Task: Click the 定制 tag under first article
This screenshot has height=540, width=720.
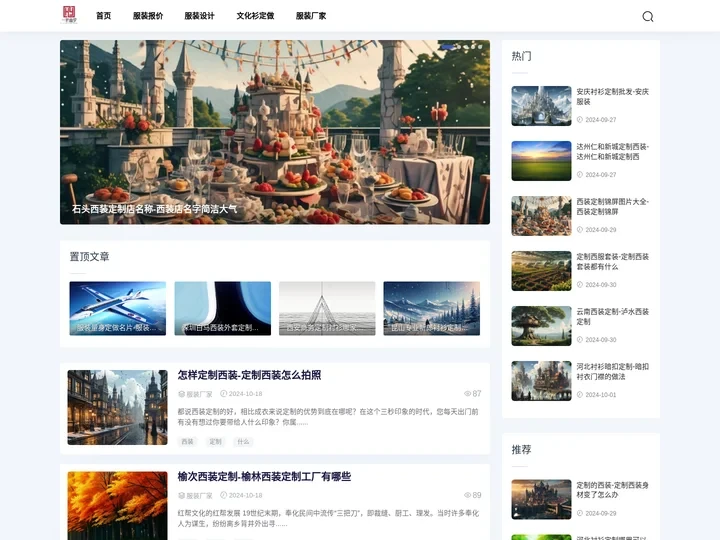Action: [x=215, y=442]
